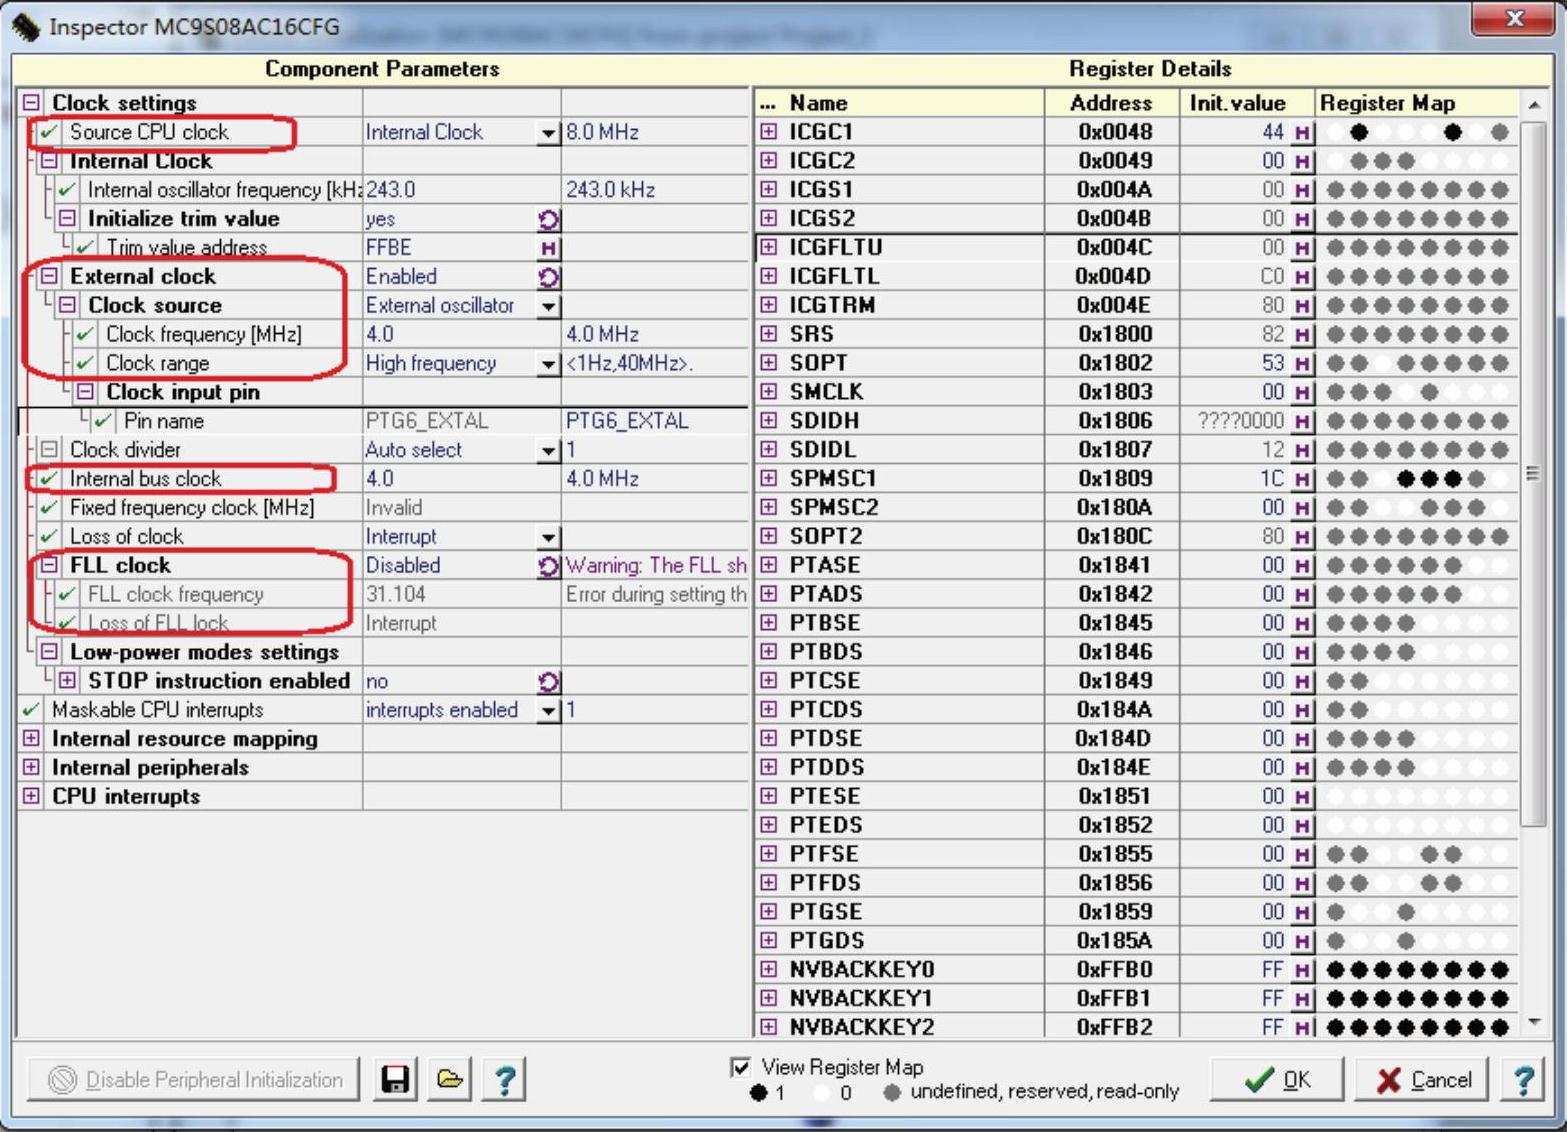Toggle Initialize trim value cycle icon
This screenshot has height=1132, width=1567.
(x=548, y=219)
